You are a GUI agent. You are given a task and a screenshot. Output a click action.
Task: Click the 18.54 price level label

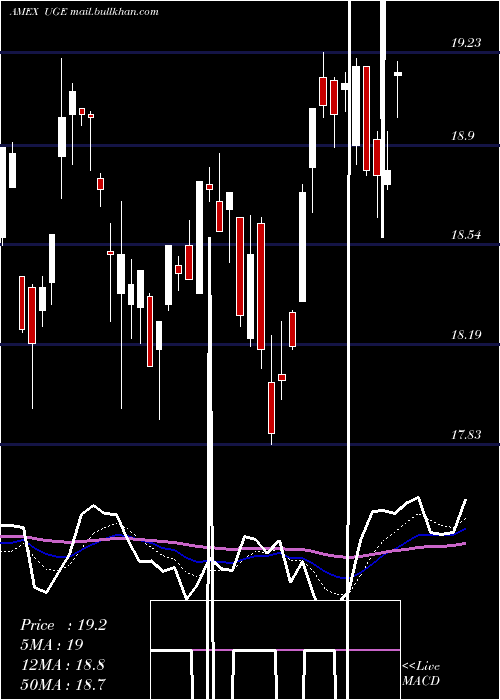pyautogui.click(x=466, y=235)
